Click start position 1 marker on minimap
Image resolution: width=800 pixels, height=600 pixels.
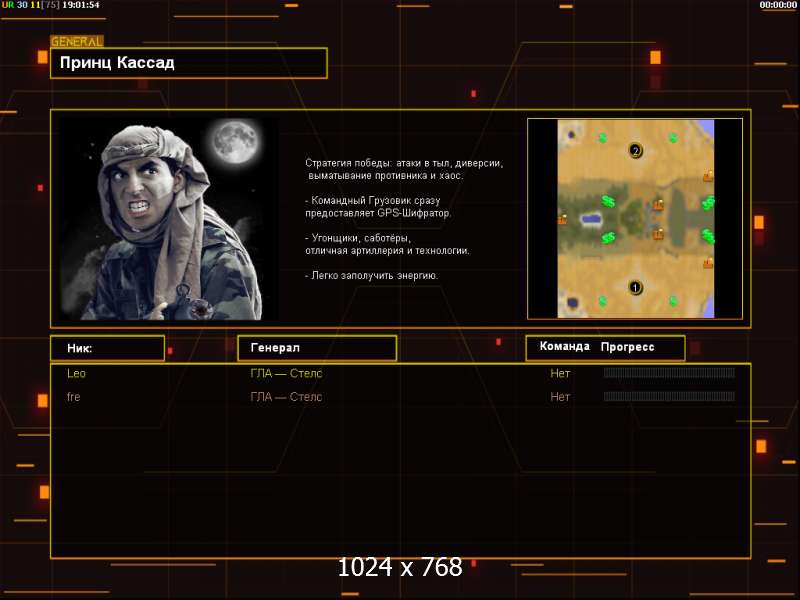tap(635, 288)
